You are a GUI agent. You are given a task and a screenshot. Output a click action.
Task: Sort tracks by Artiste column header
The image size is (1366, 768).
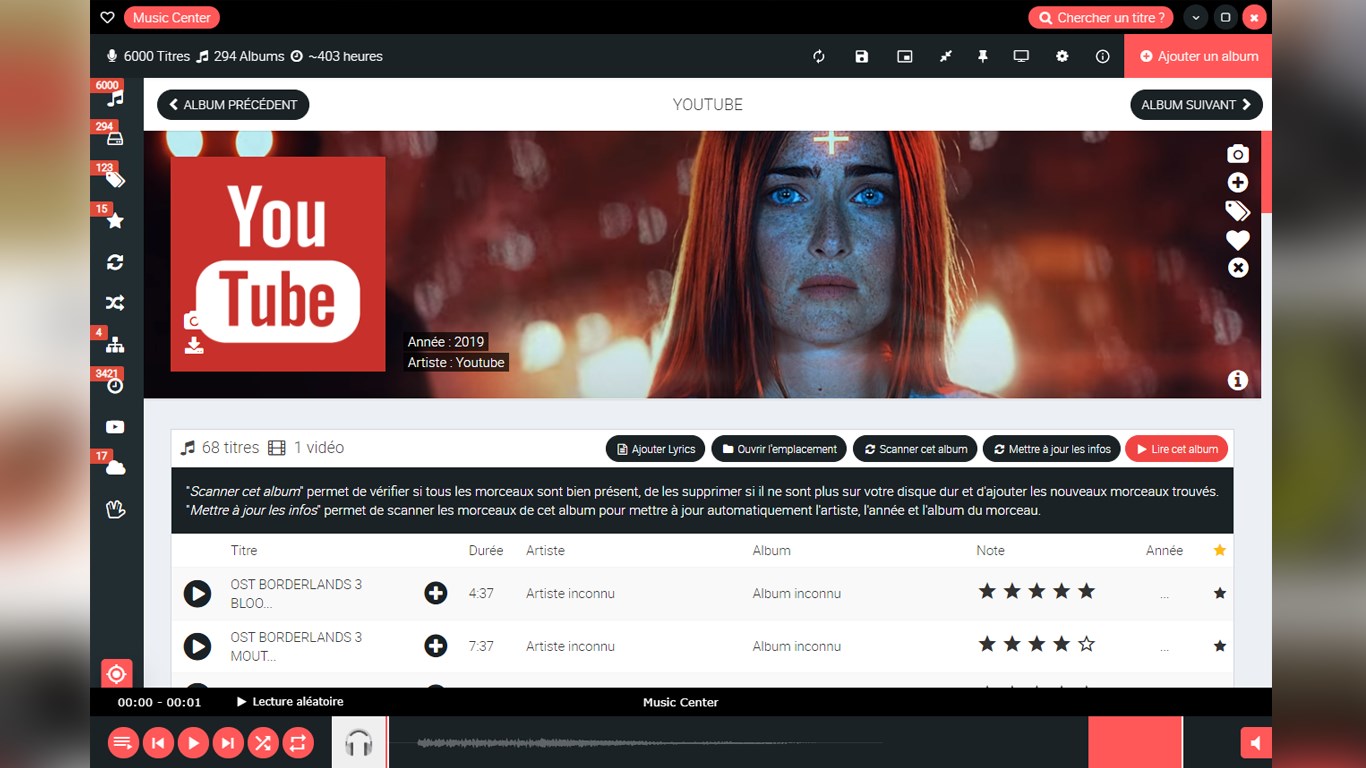(x=546, y=551)
